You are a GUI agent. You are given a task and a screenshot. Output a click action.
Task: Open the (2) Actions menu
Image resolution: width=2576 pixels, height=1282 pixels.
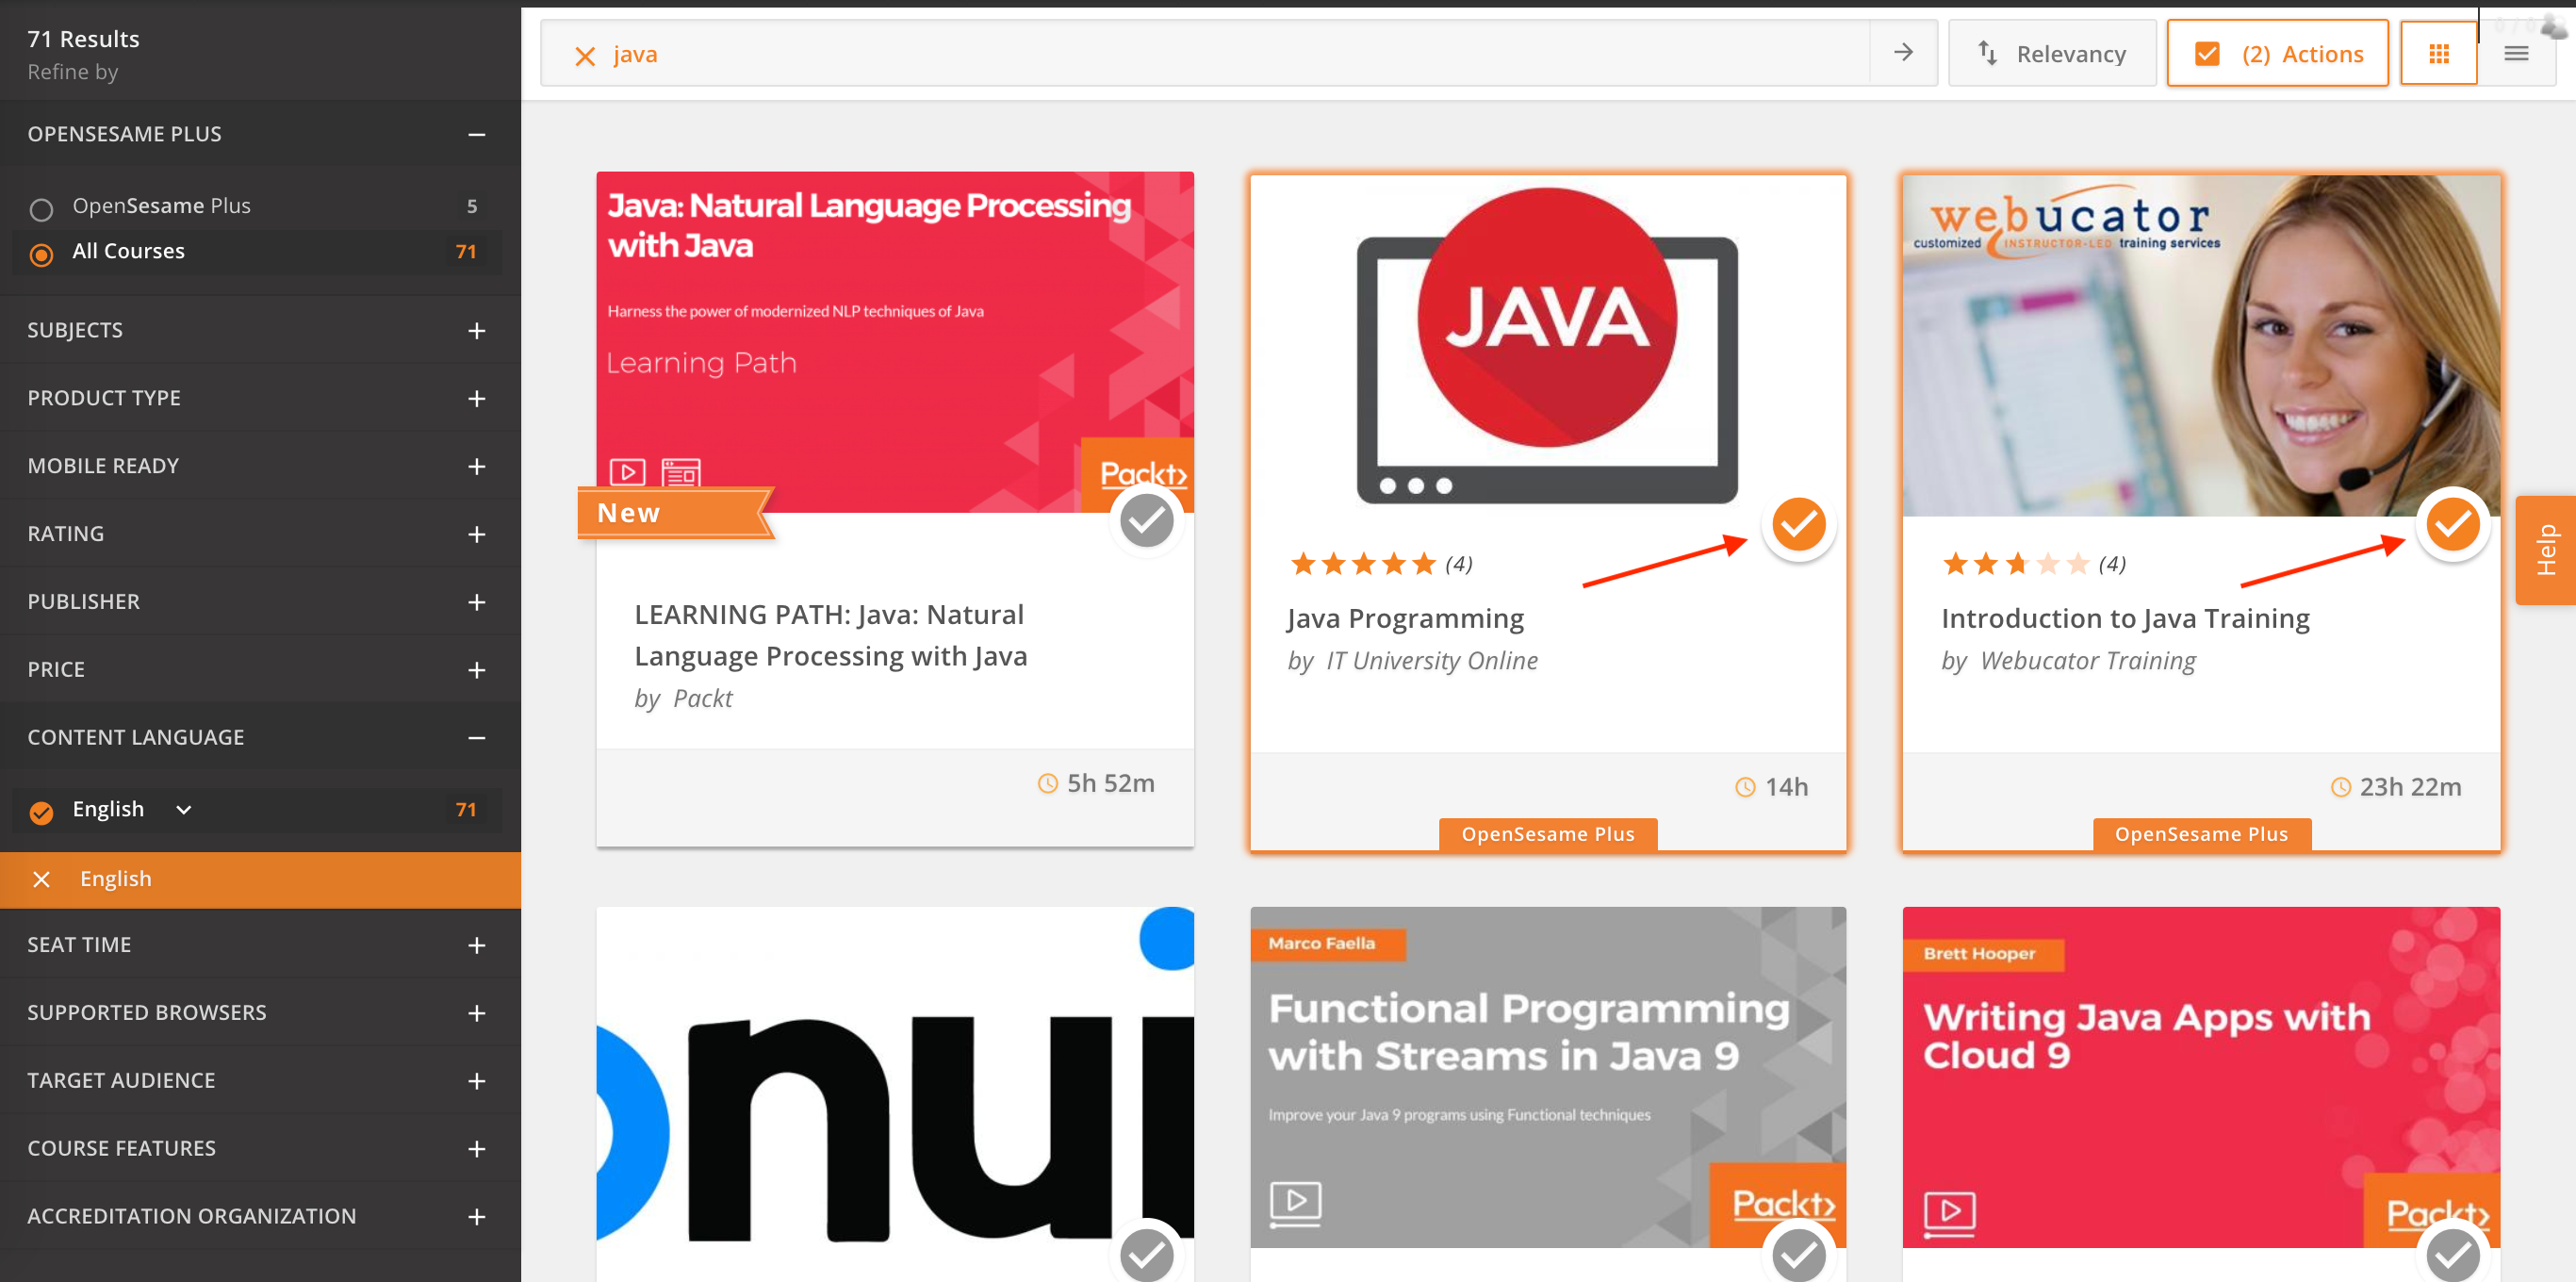[x=2277, y=54]
